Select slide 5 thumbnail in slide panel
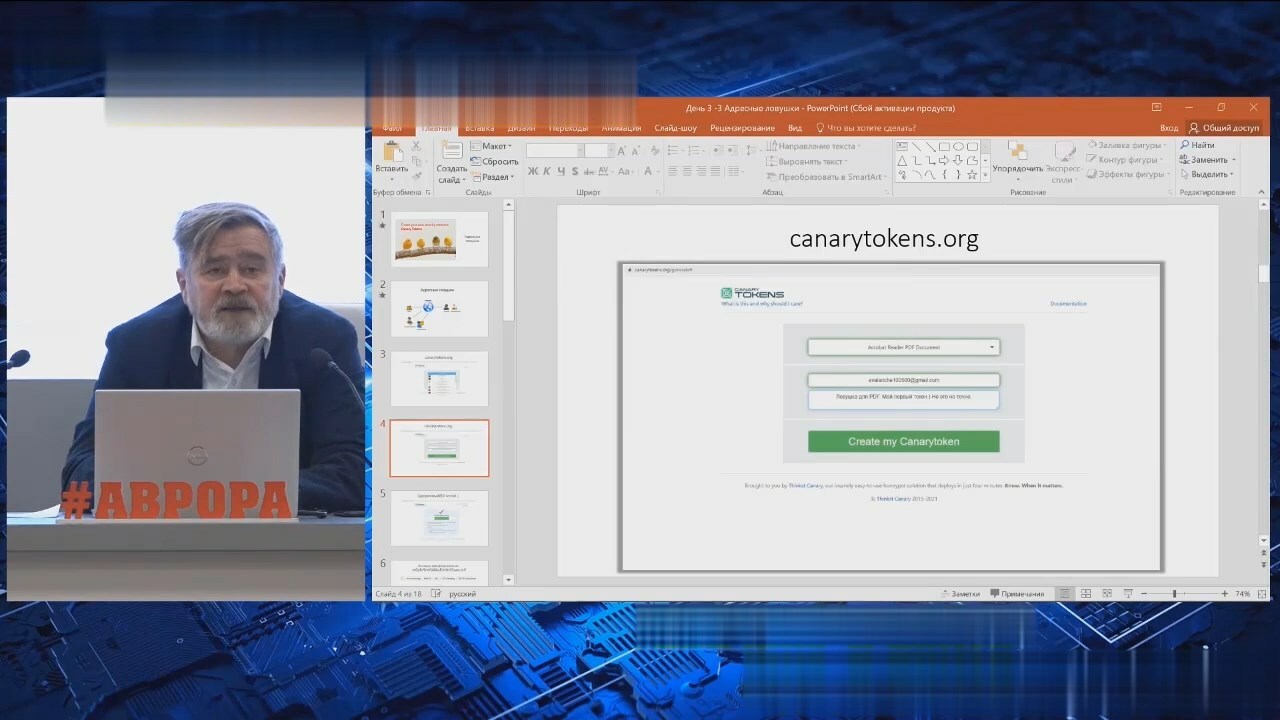Image resolution: width=1280 pixels, height=720 pixels. (439, 518)
